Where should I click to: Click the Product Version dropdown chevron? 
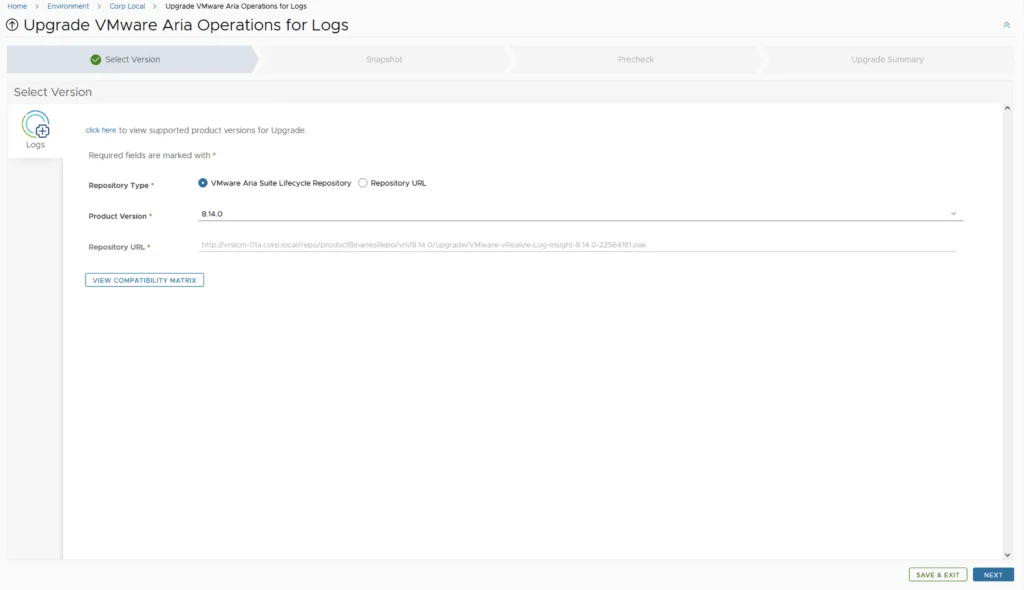tap(953, 214)
